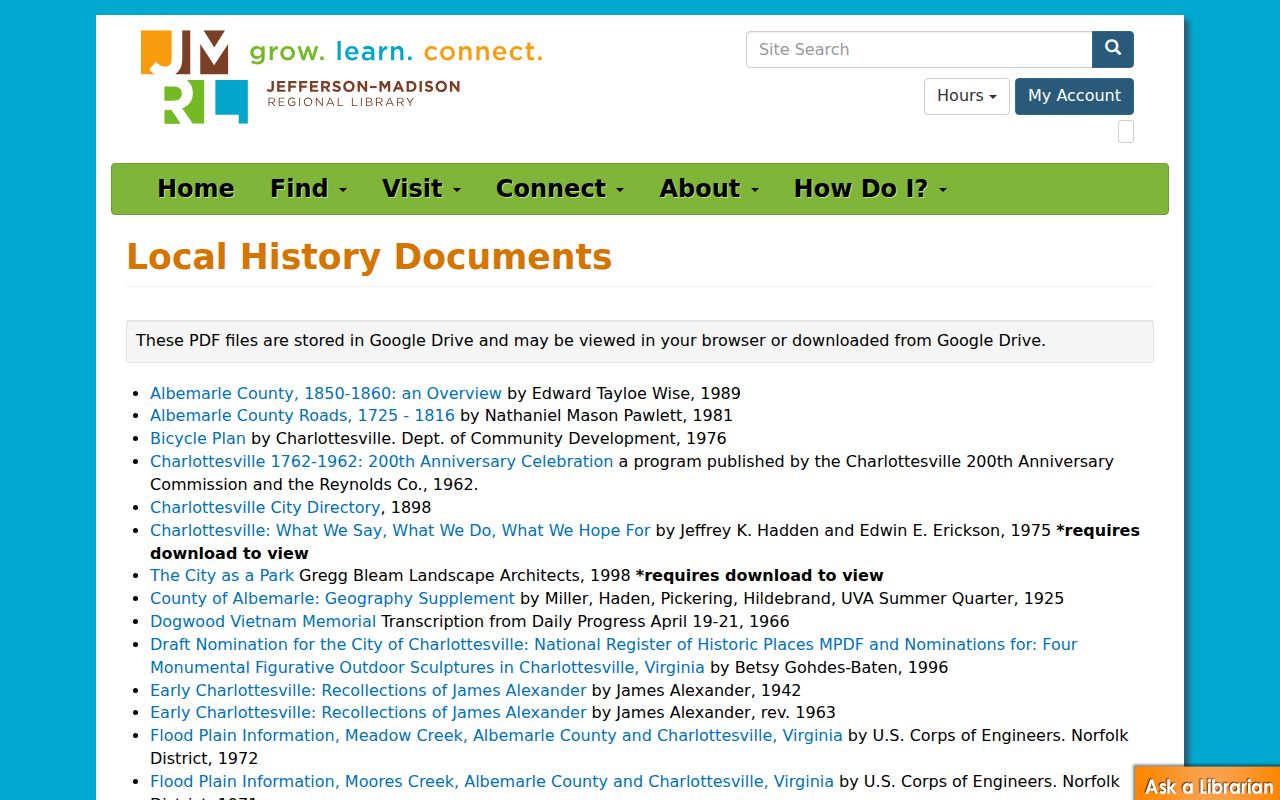
Task: Click the magnifier search button
Action: [1113, 49]
